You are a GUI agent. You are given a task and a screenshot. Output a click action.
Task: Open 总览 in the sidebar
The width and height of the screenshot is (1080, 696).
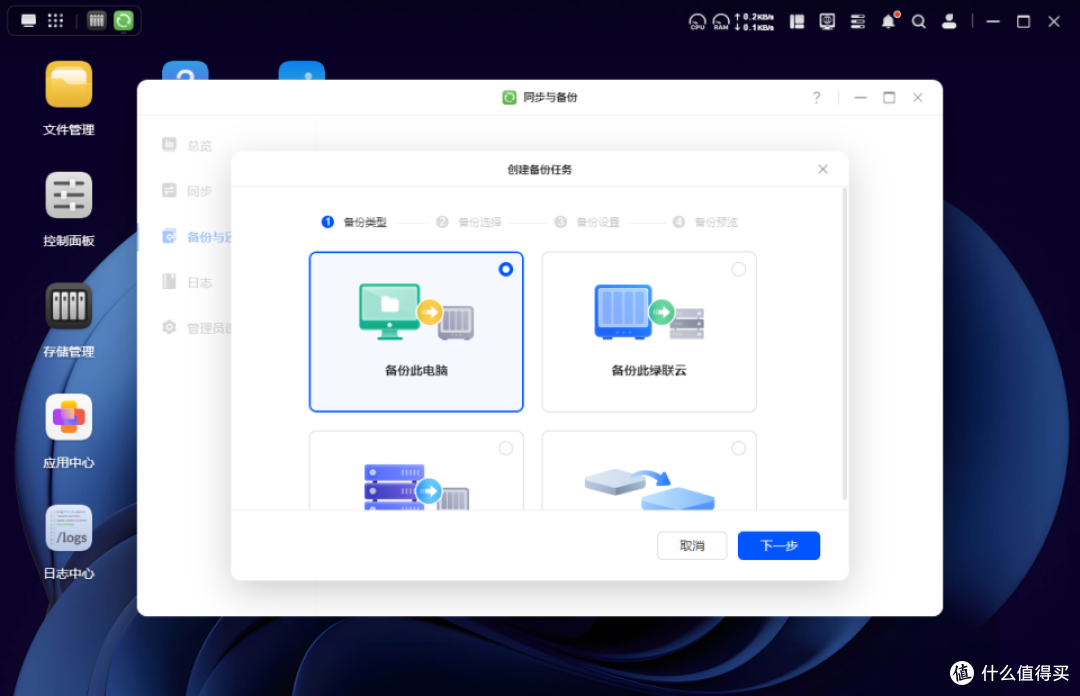187,145
